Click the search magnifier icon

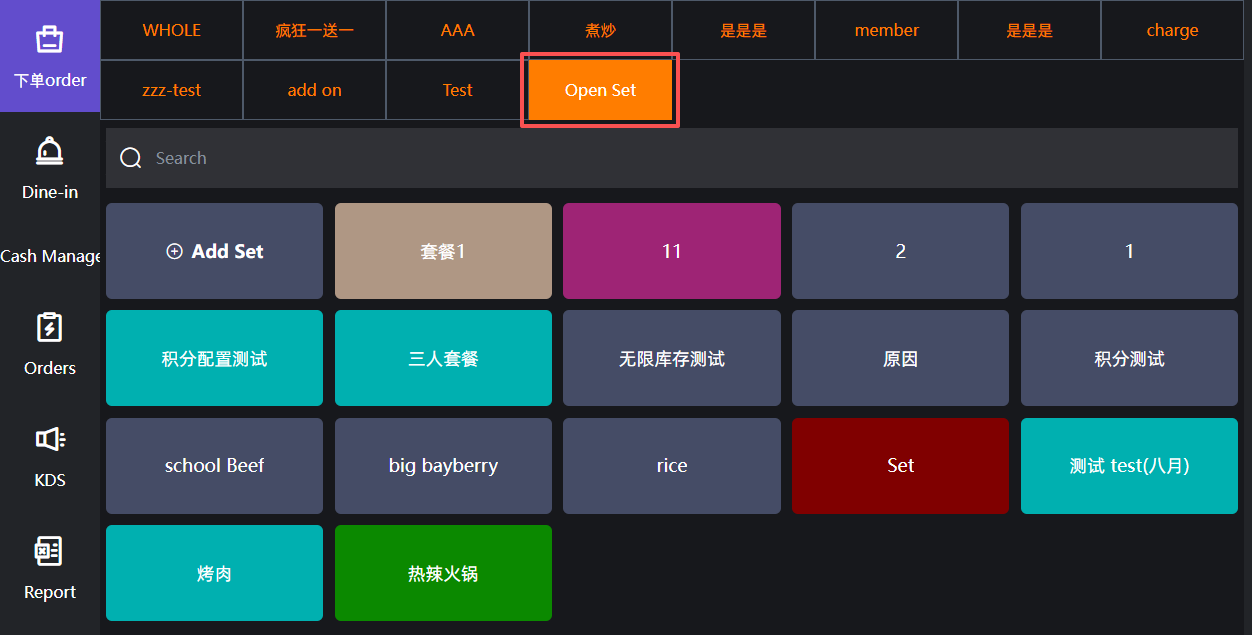130,158
